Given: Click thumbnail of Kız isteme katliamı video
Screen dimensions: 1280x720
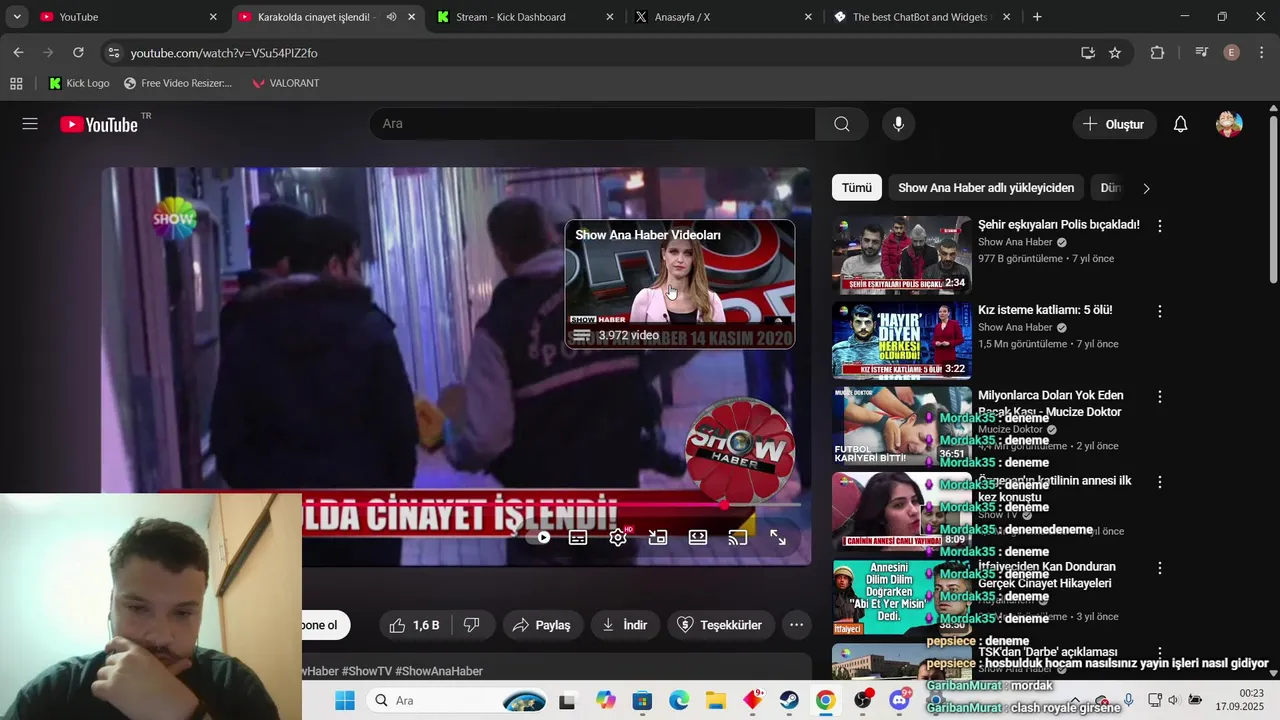Looking at the screenshot, I should (902, 340).
